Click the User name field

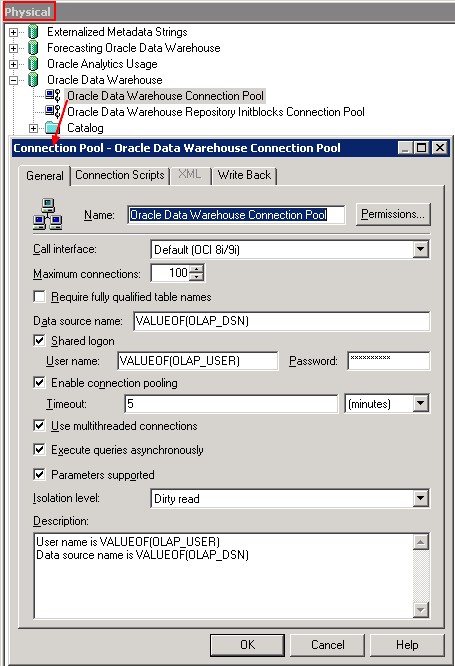198,361
